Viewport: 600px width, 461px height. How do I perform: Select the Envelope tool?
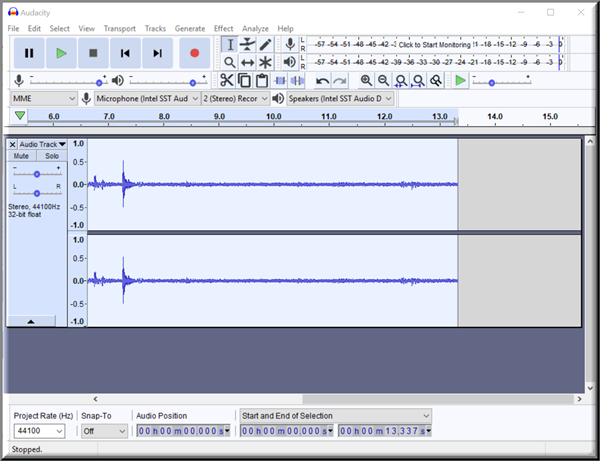coord(247,44)
